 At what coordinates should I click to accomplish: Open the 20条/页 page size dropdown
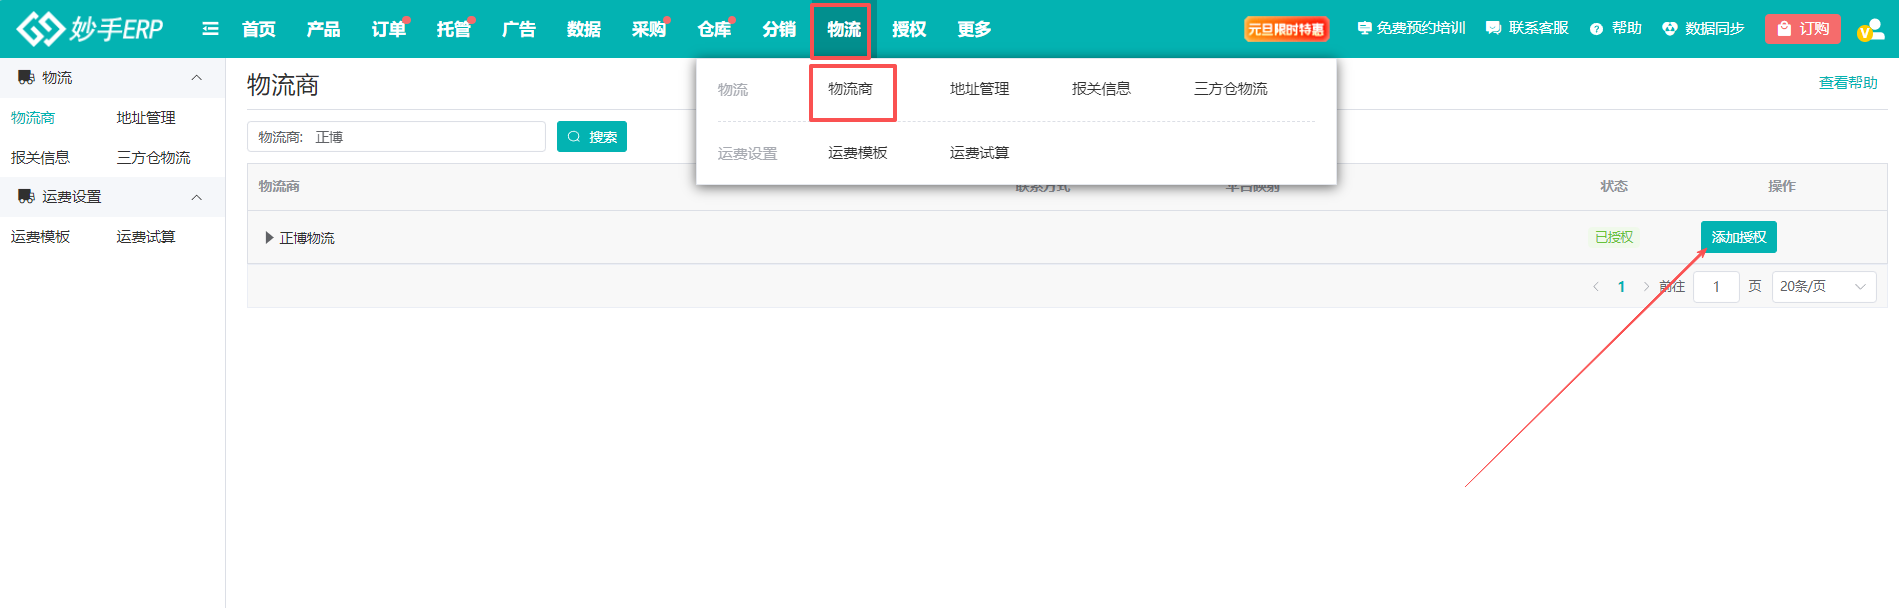point(1823,287)
